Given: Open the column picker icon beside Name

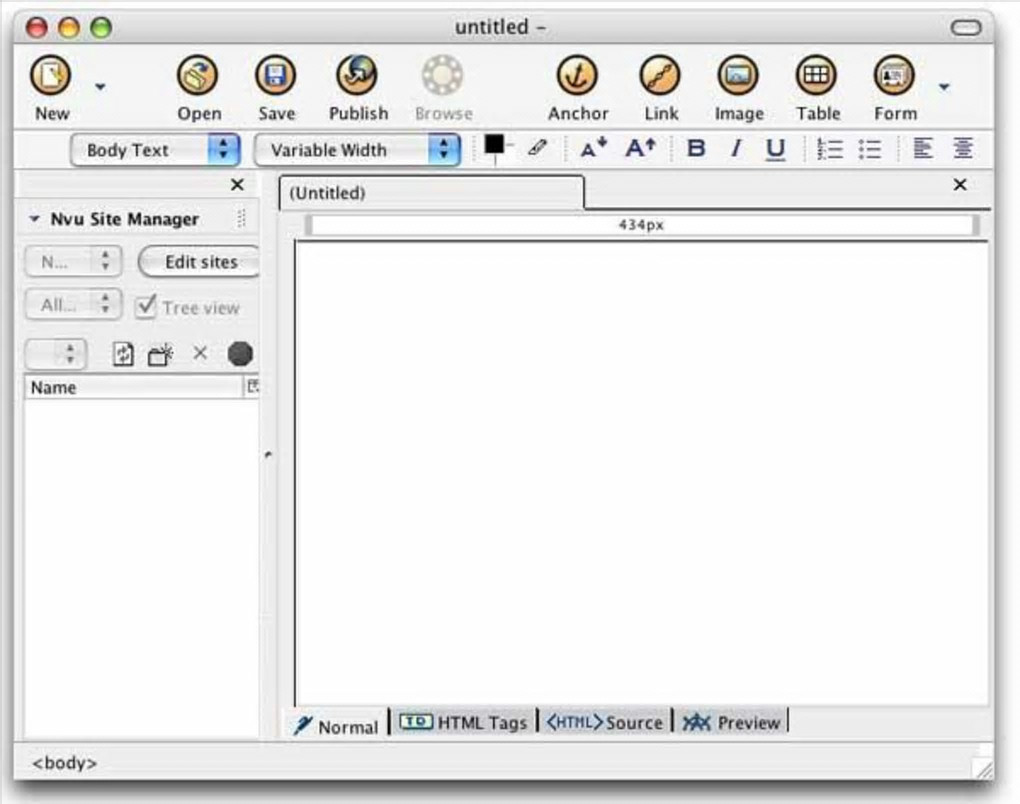Looking at the screenshot, I should (252, 386).
